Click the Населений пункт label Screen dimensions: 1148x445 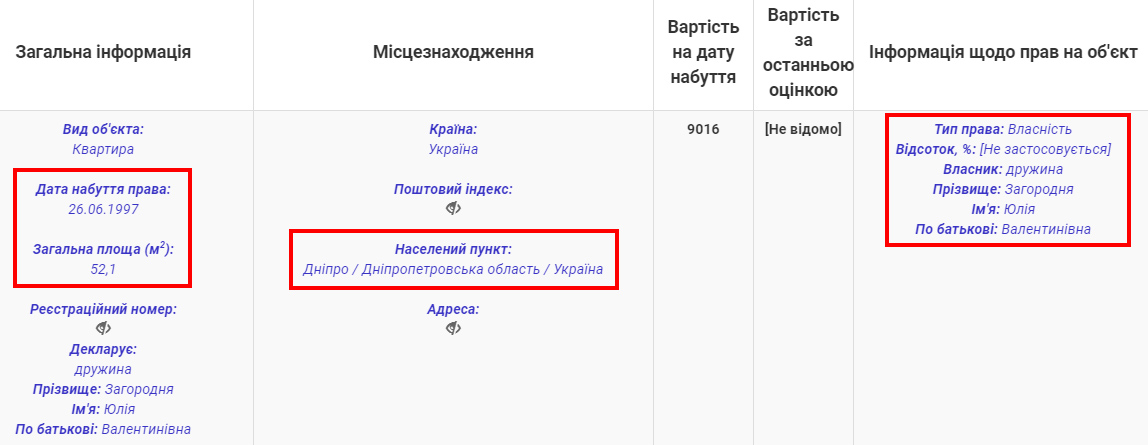(x=453, y=249)
